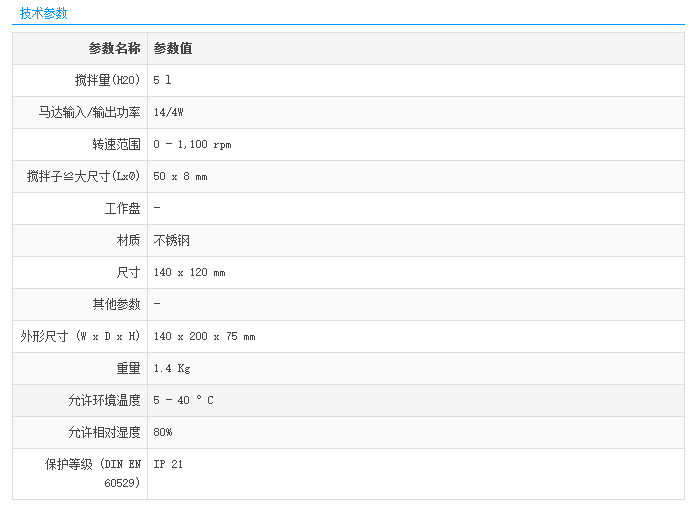Click the 参数值 column header
Image resolution: width=690 pixels, height=505 pixels.
point(173,48)
